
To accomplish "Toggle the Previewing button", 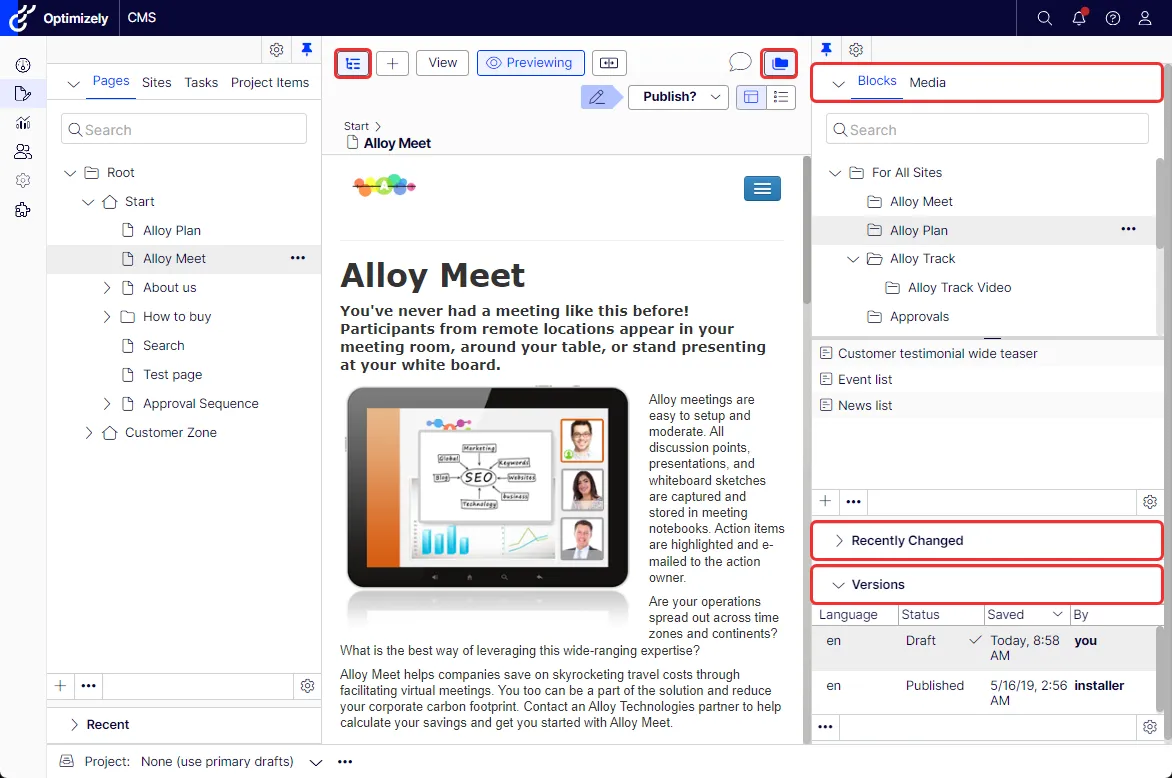I will (x=531, y=63).
